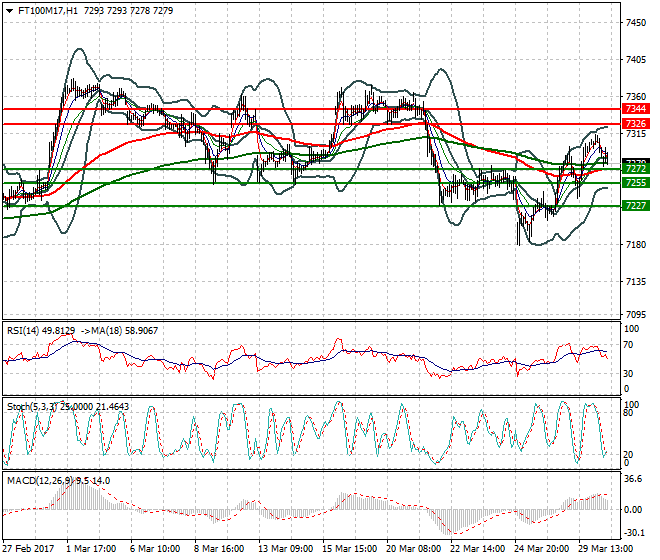Click the 7095 price scale value

[636, 315]
